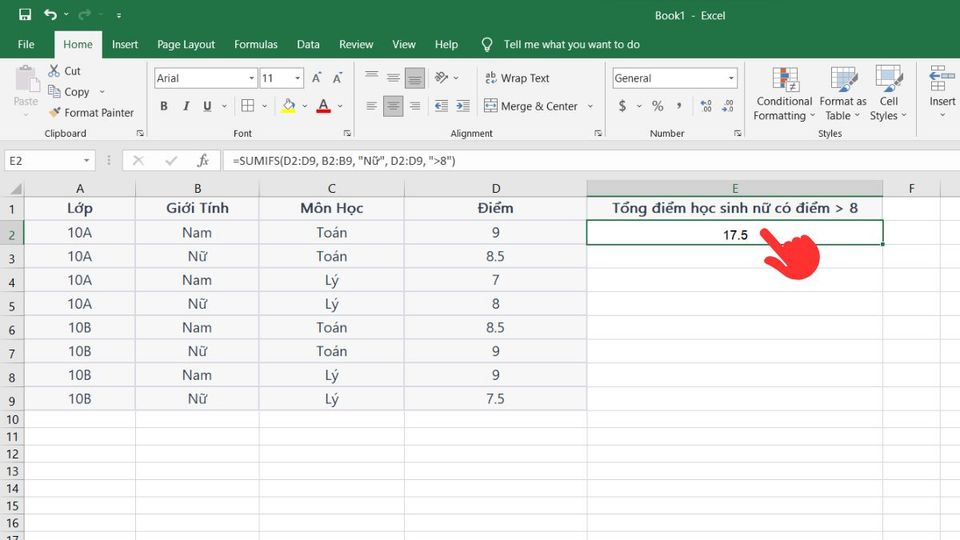
Task: Open Merge & Center dropdown arrow
Action: 590,106
